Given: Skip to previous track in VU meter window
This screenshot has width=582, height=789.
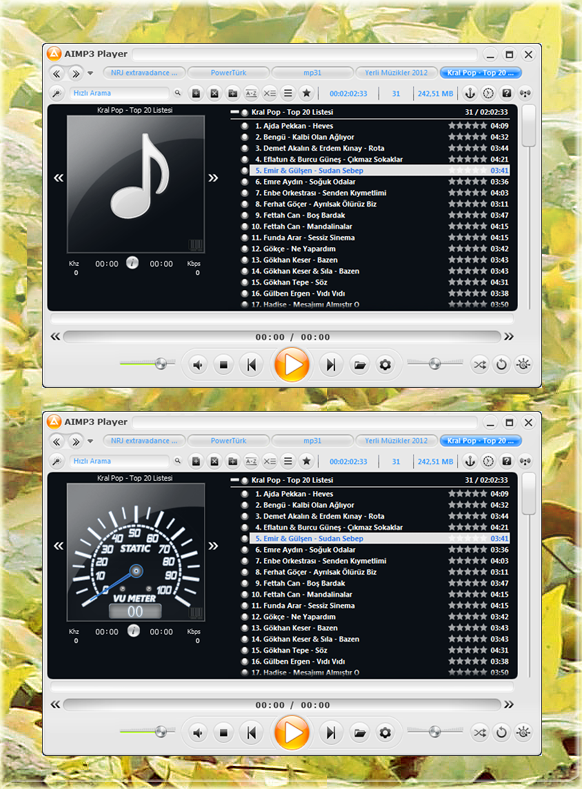Looking at the screenshot, I should [252, 733].
